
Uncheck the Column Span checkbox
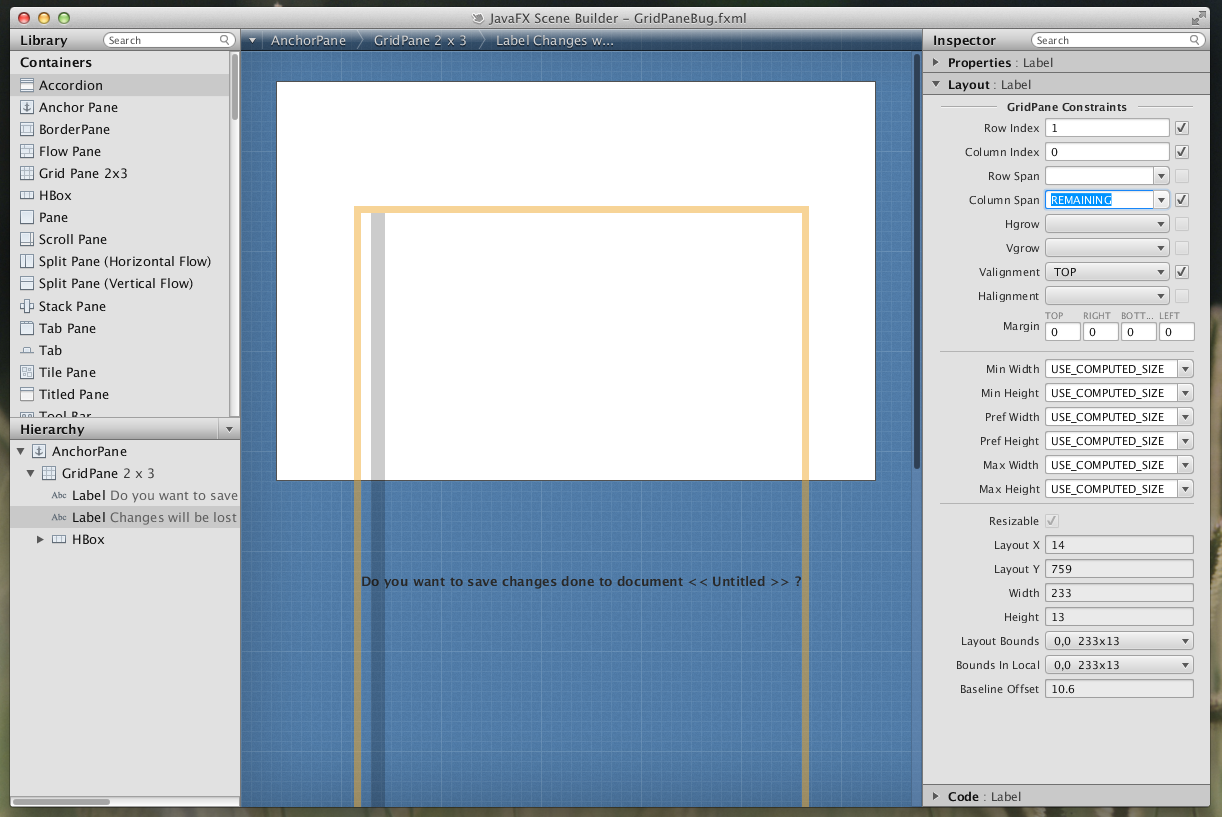pos(1182,200)
